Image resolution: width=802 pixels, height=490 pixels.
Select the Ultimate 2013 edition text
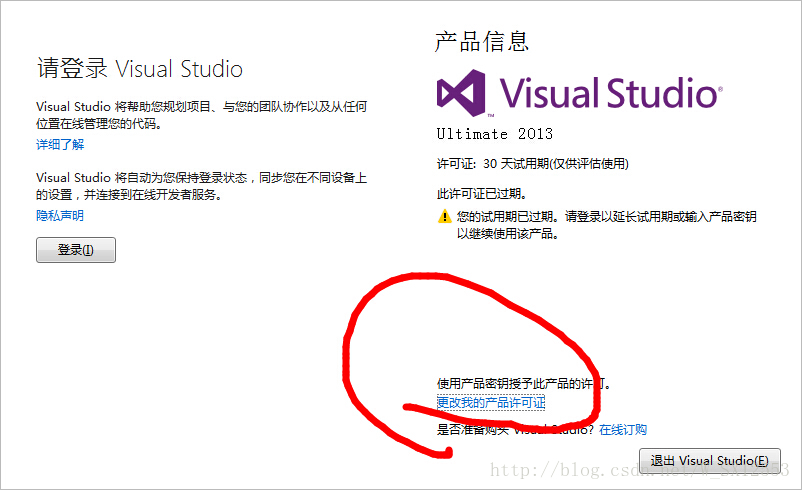pos(495,134)
